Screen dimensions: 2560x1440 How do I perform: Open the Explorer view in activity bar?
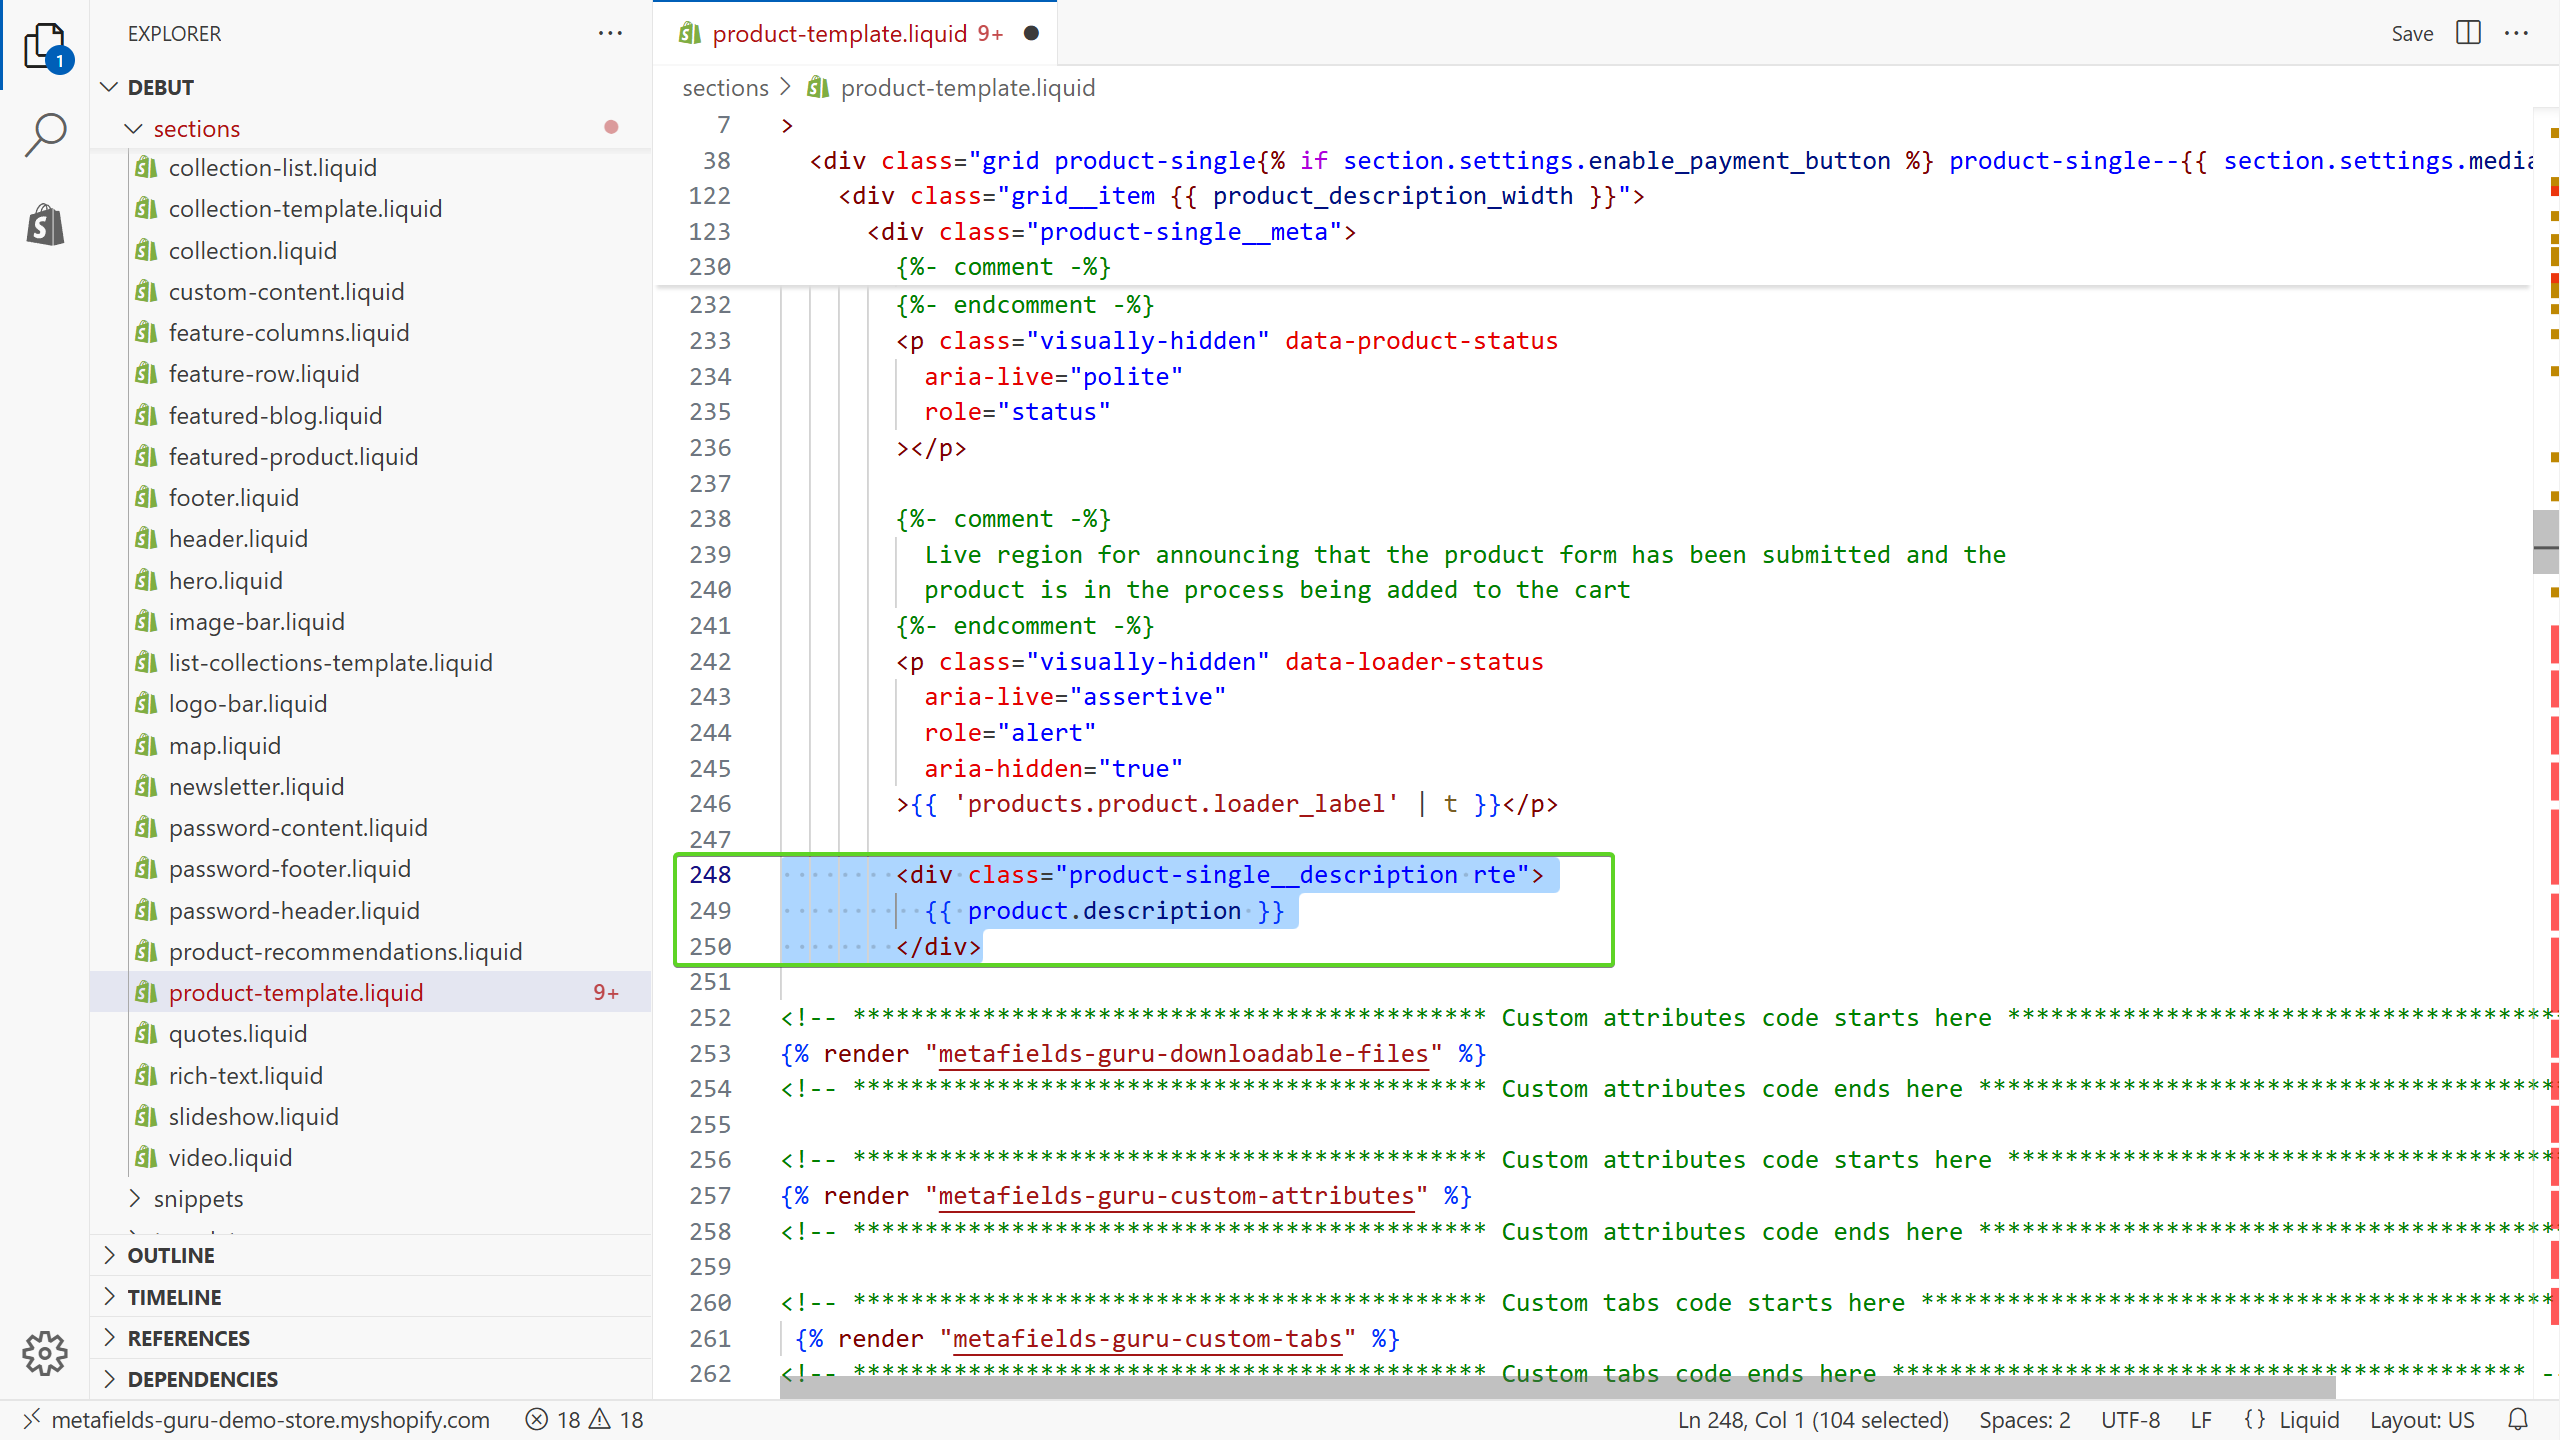pyautogui.click(x=45, y=46)
